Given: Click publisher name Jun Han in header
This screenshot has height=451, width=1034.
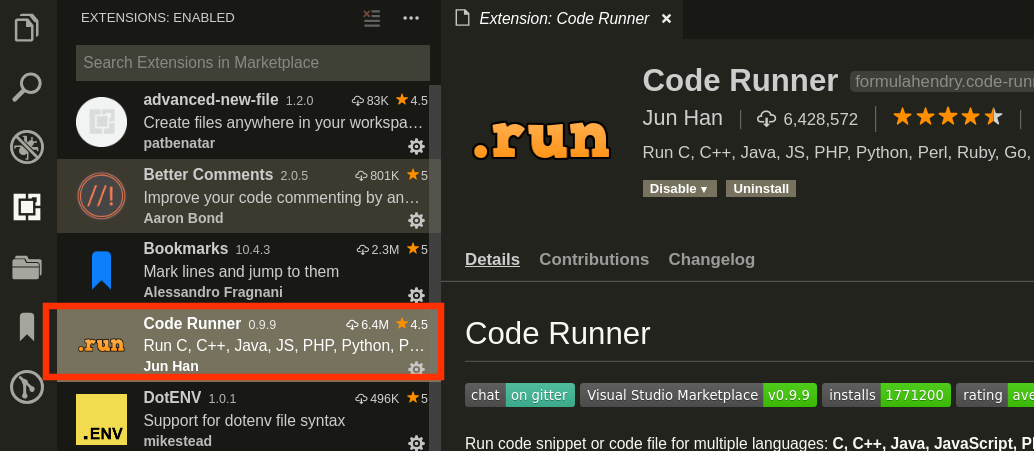Looking at the screenshot, I should (683, 118).
